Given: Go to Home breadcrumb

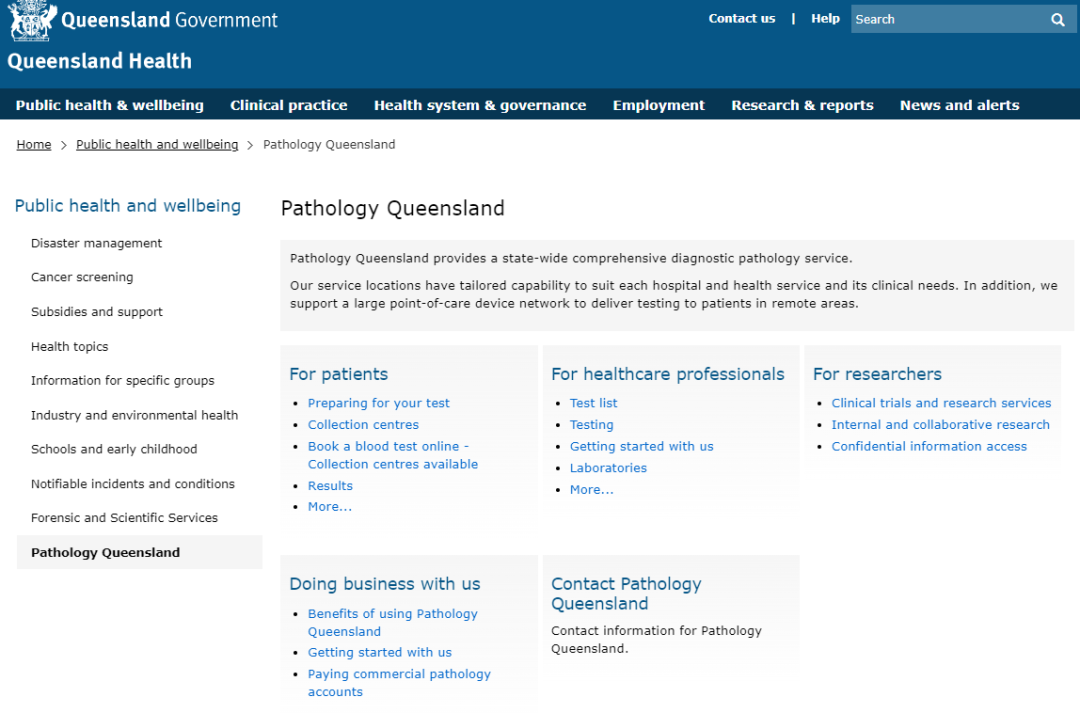Looking at the screenshot, I should (x=34, y=144).
